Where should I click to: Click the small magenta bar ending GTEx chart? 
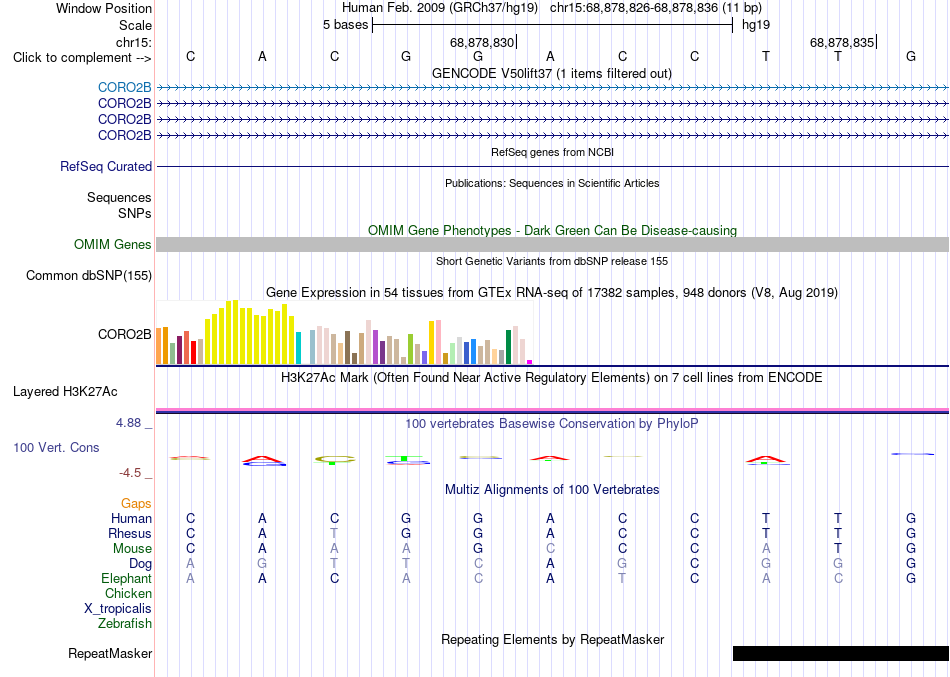click(x=530, y=362)
